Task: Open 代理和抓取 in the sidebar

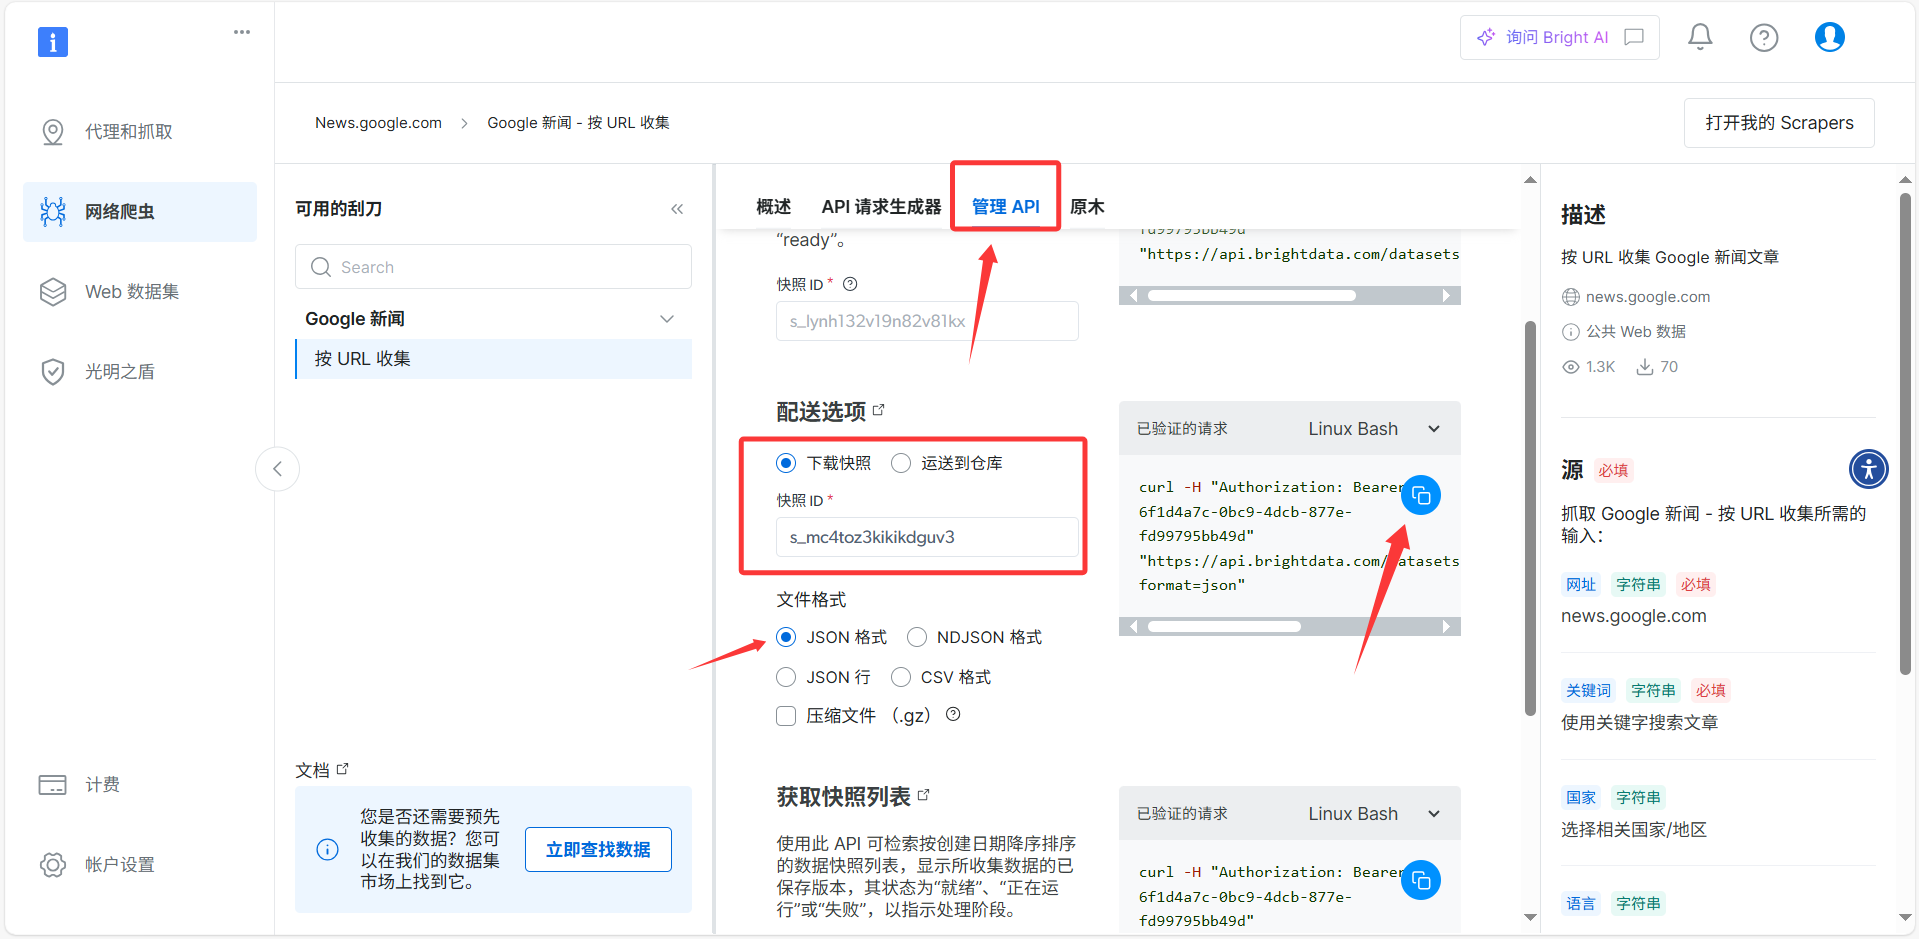Action: pos(140,132)
